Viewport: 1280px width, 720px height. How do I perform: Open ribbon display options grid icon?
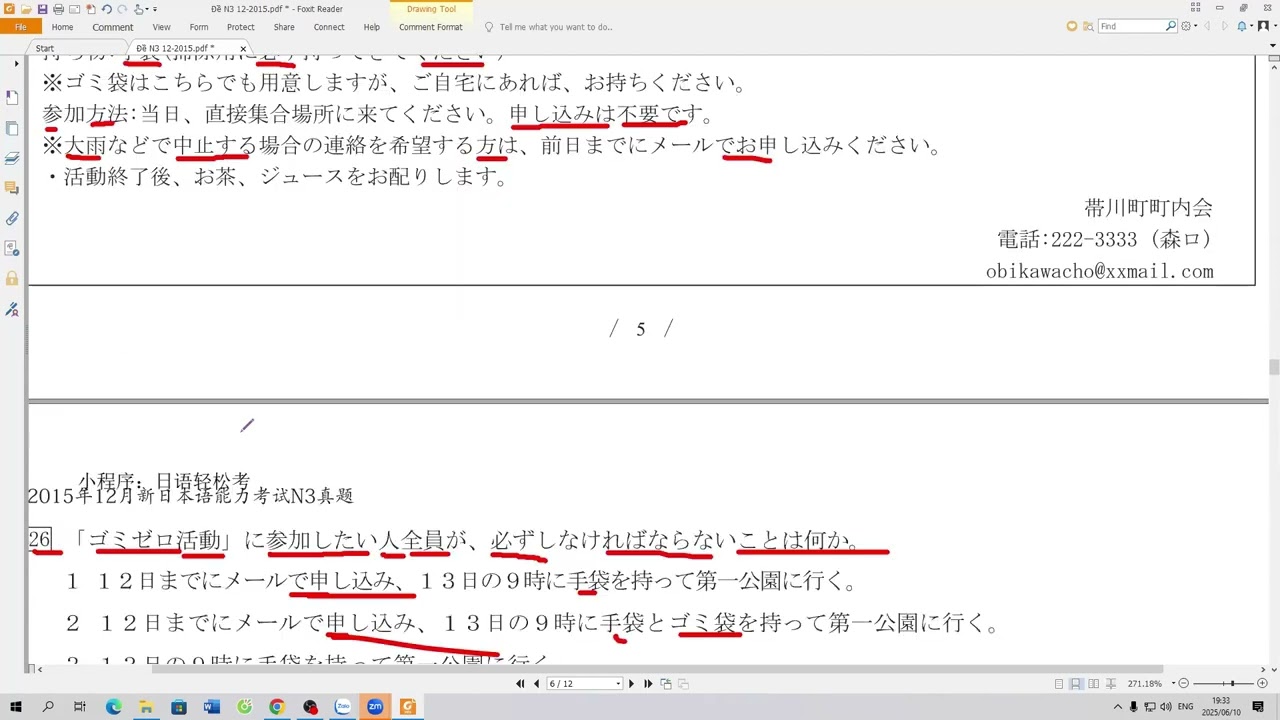1195,8
